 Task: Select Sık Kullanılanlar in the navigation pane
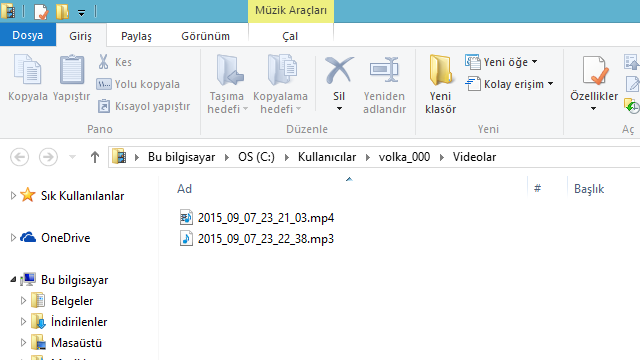click(x=82, y=196)
